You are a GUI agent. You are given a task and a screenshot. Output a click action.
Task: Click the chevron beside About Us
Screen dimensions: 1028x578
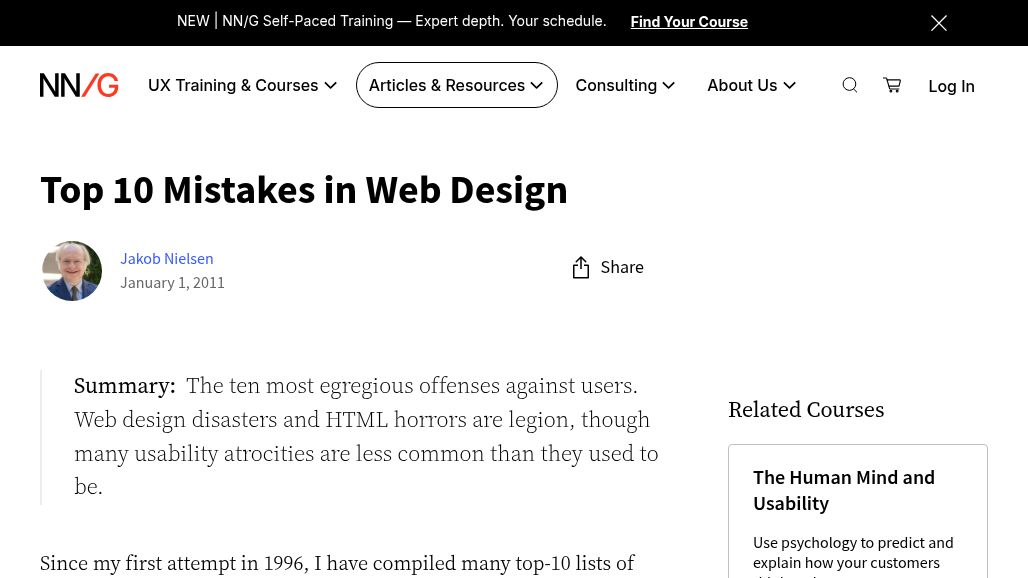point(789,85)
